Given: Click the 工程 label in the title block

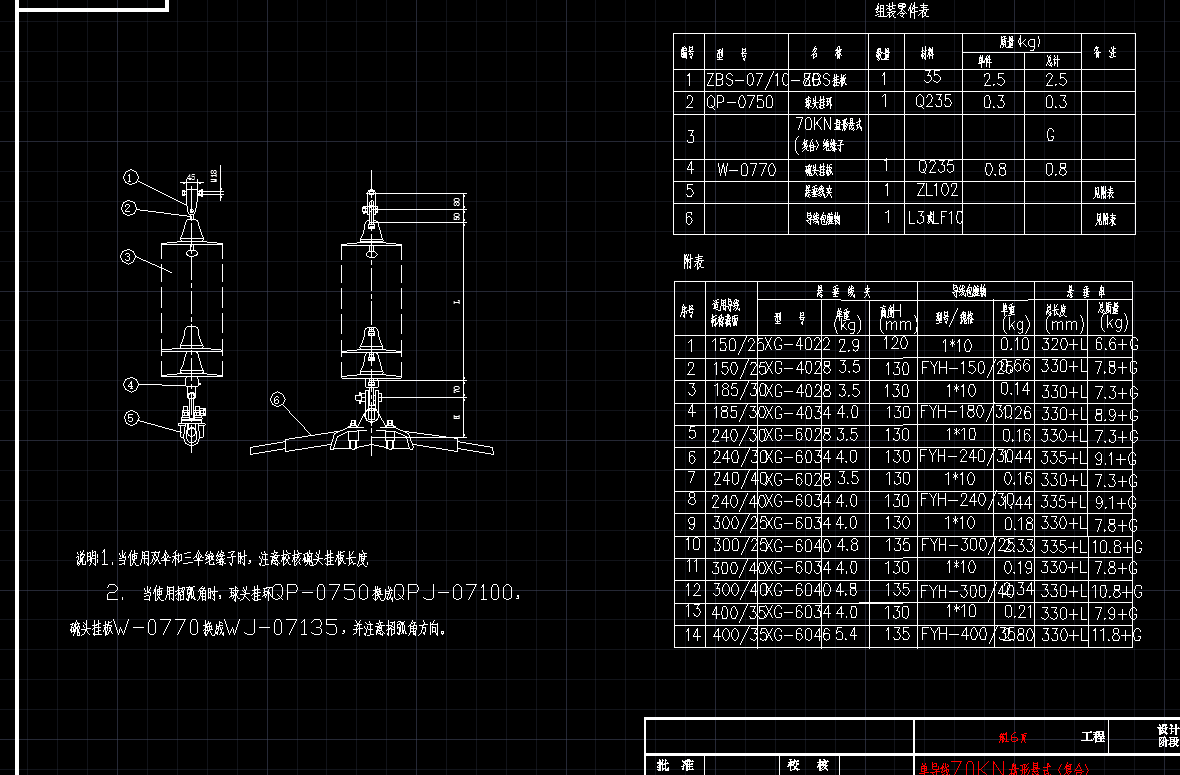Looking at the screenshot, I should coord(1093,736).
